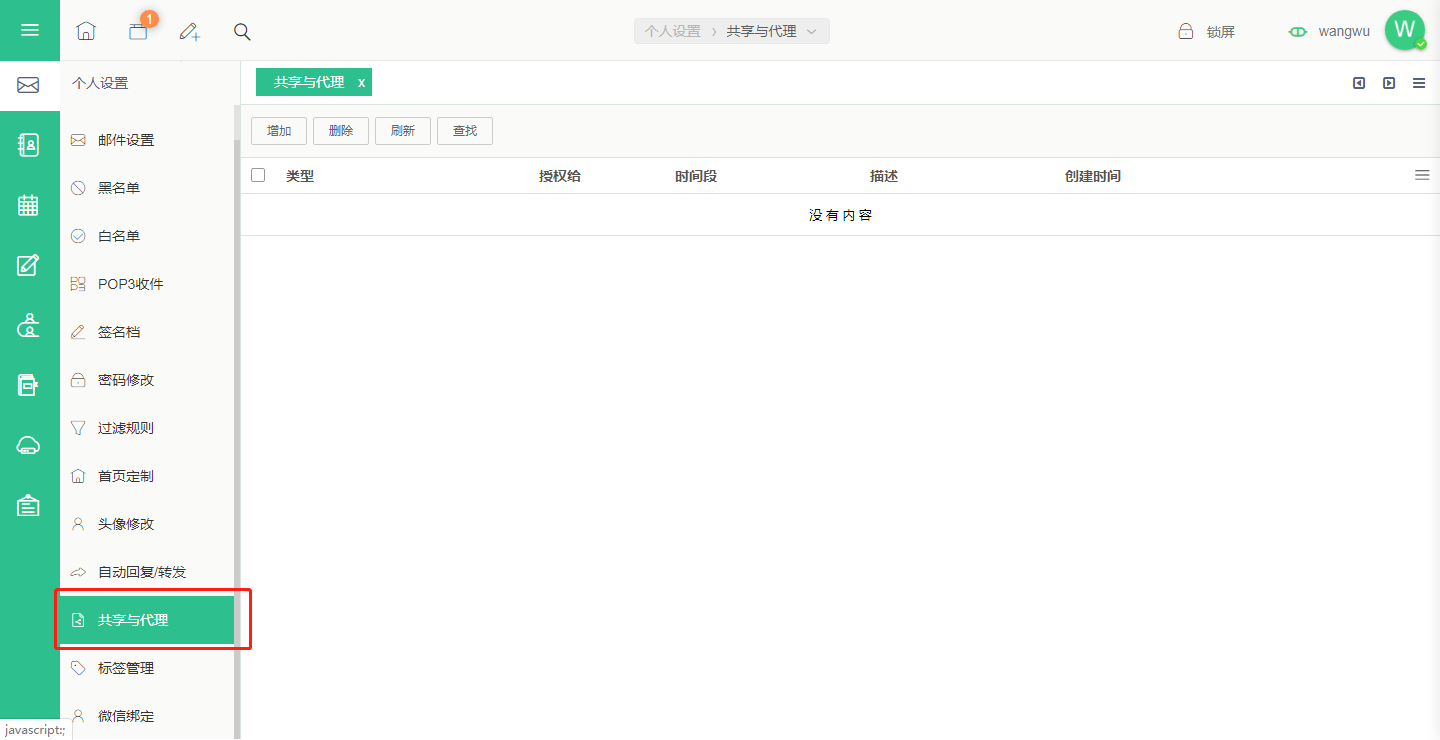1440x740 pixels.
Task: Expand the 共享与代理 breadcrumb dropdown
Action: [x=812, y=31]
